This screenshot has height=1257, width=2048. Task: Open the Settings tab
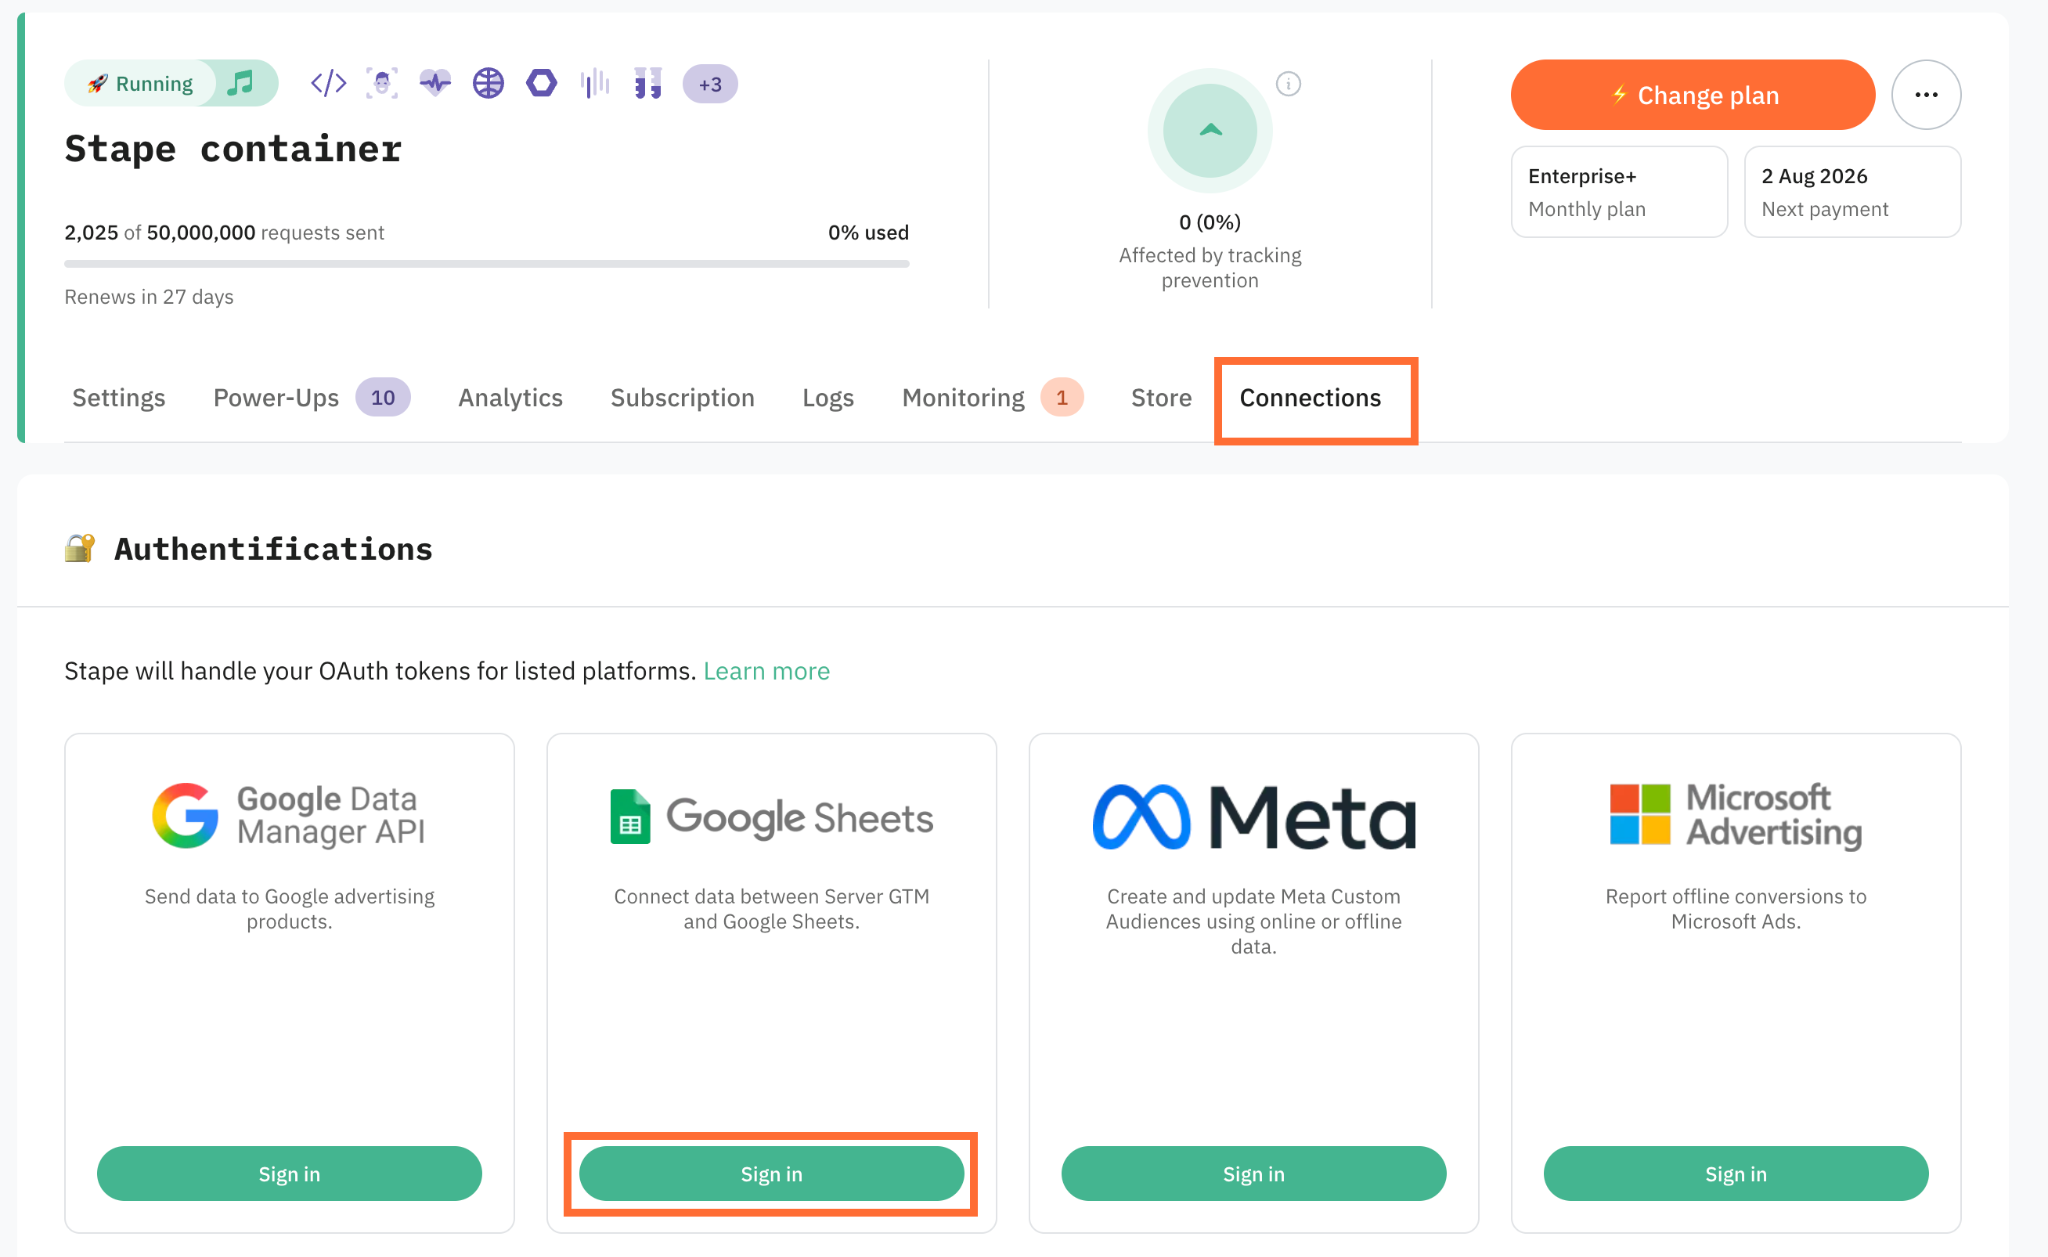click(119, 398)
